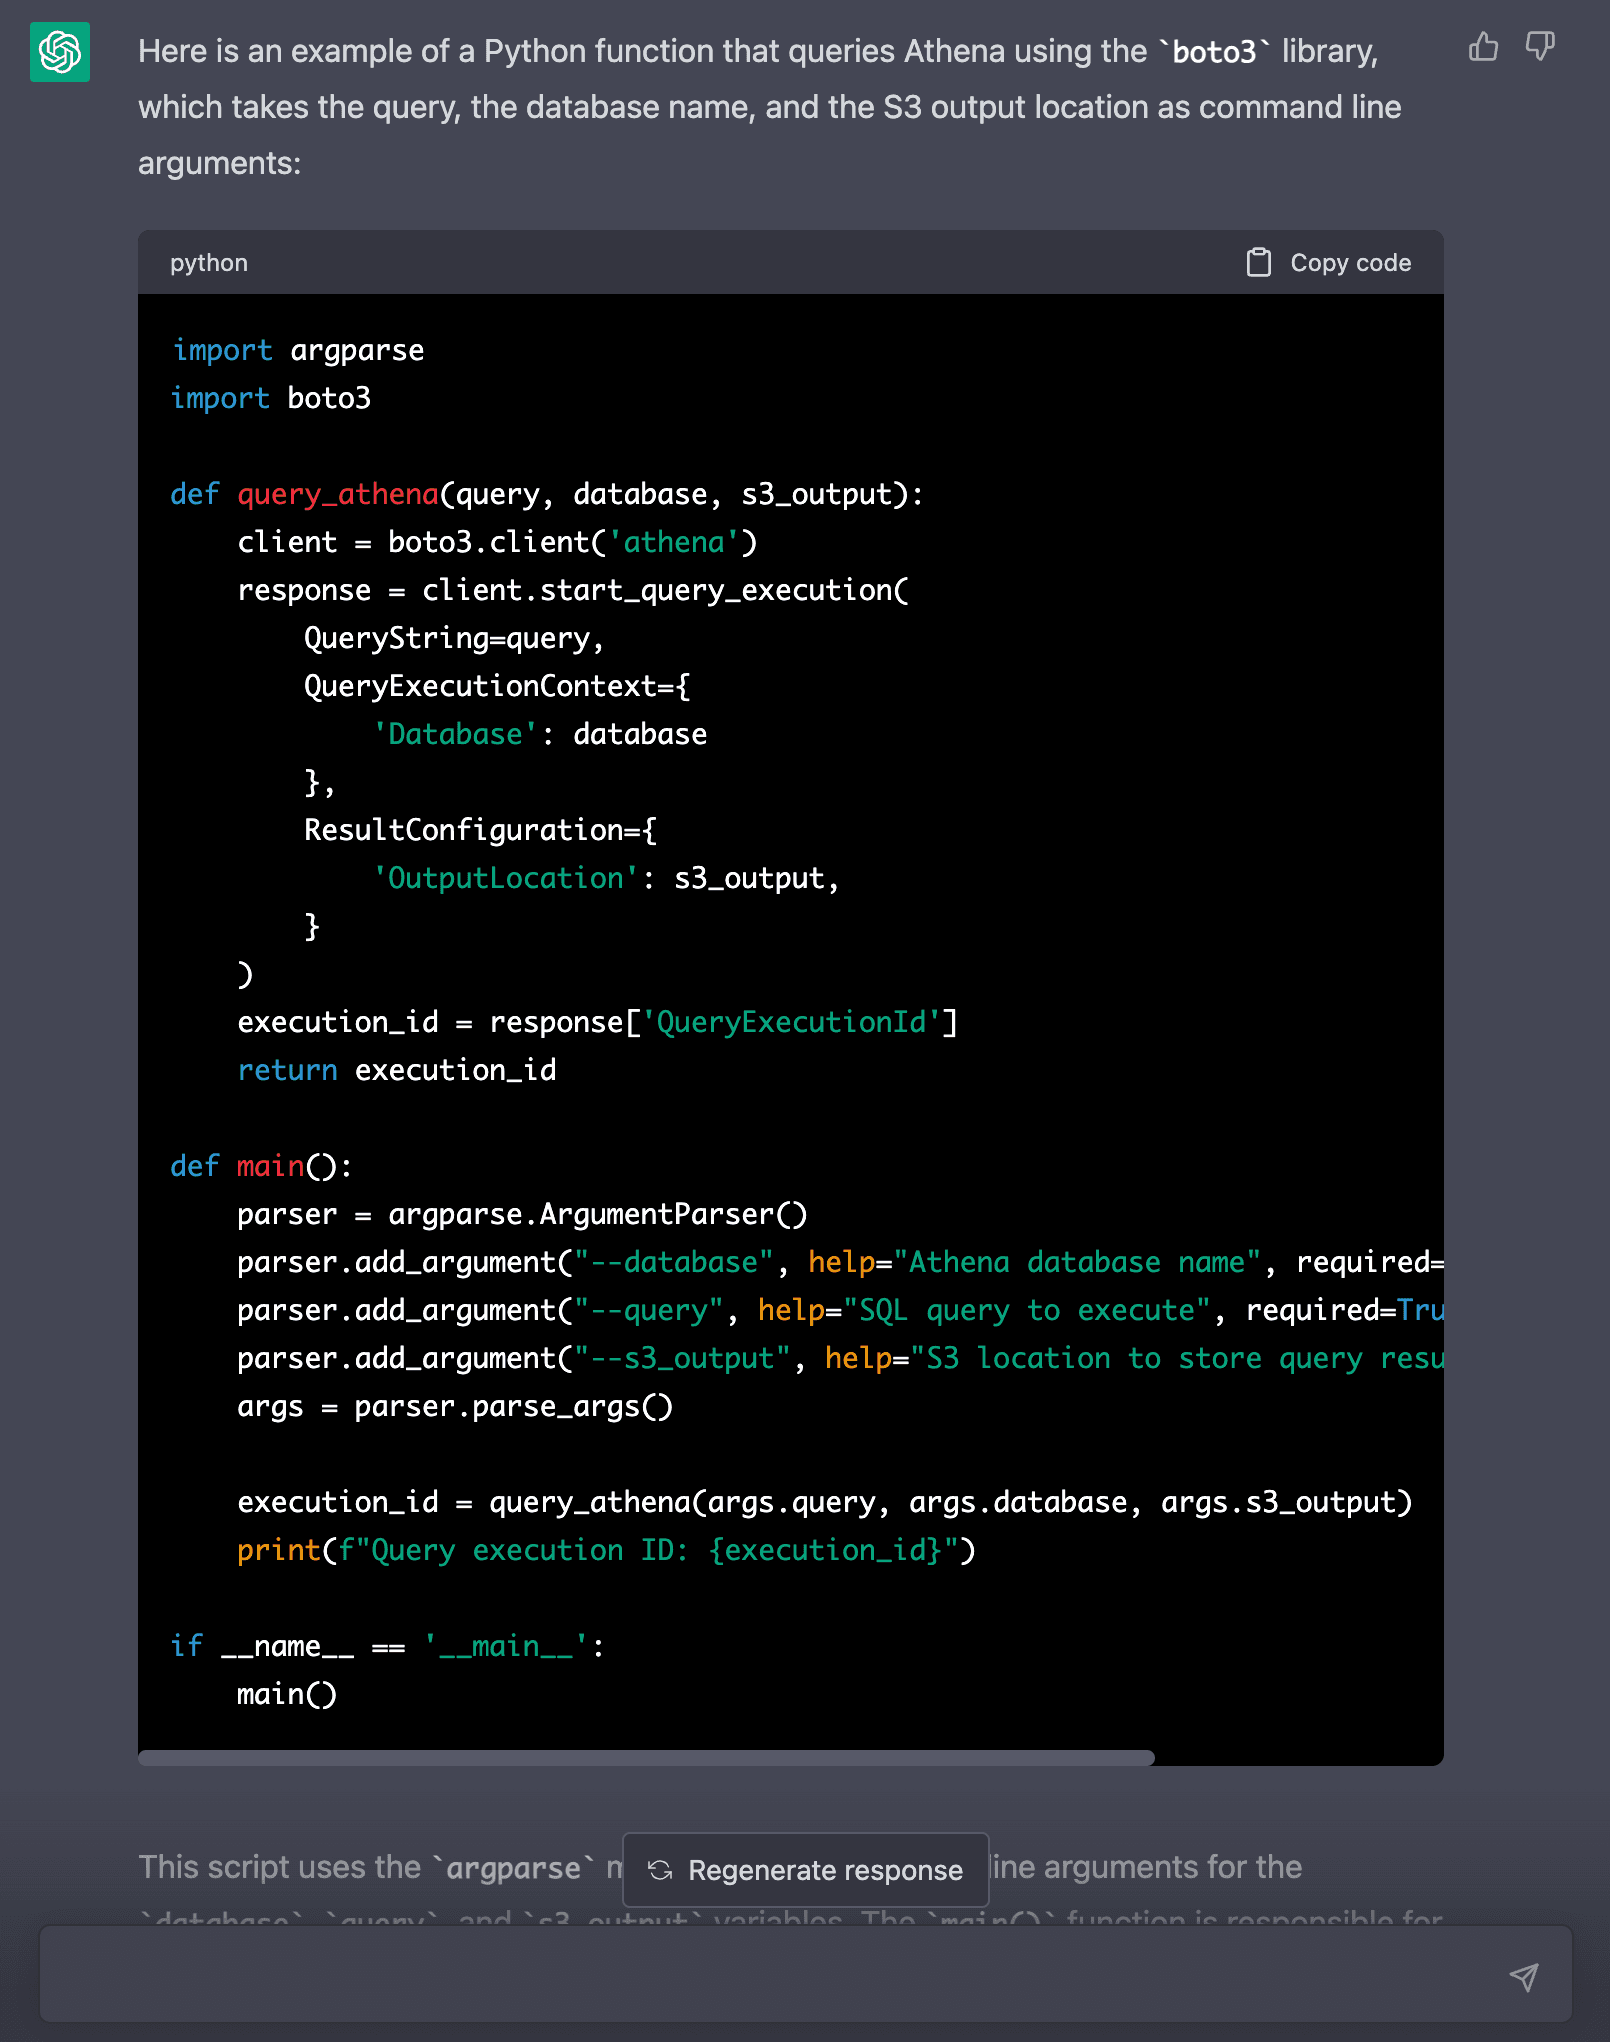Select the dark code editor region
Viewport: 1610px width, 2042px height.
790,1000
